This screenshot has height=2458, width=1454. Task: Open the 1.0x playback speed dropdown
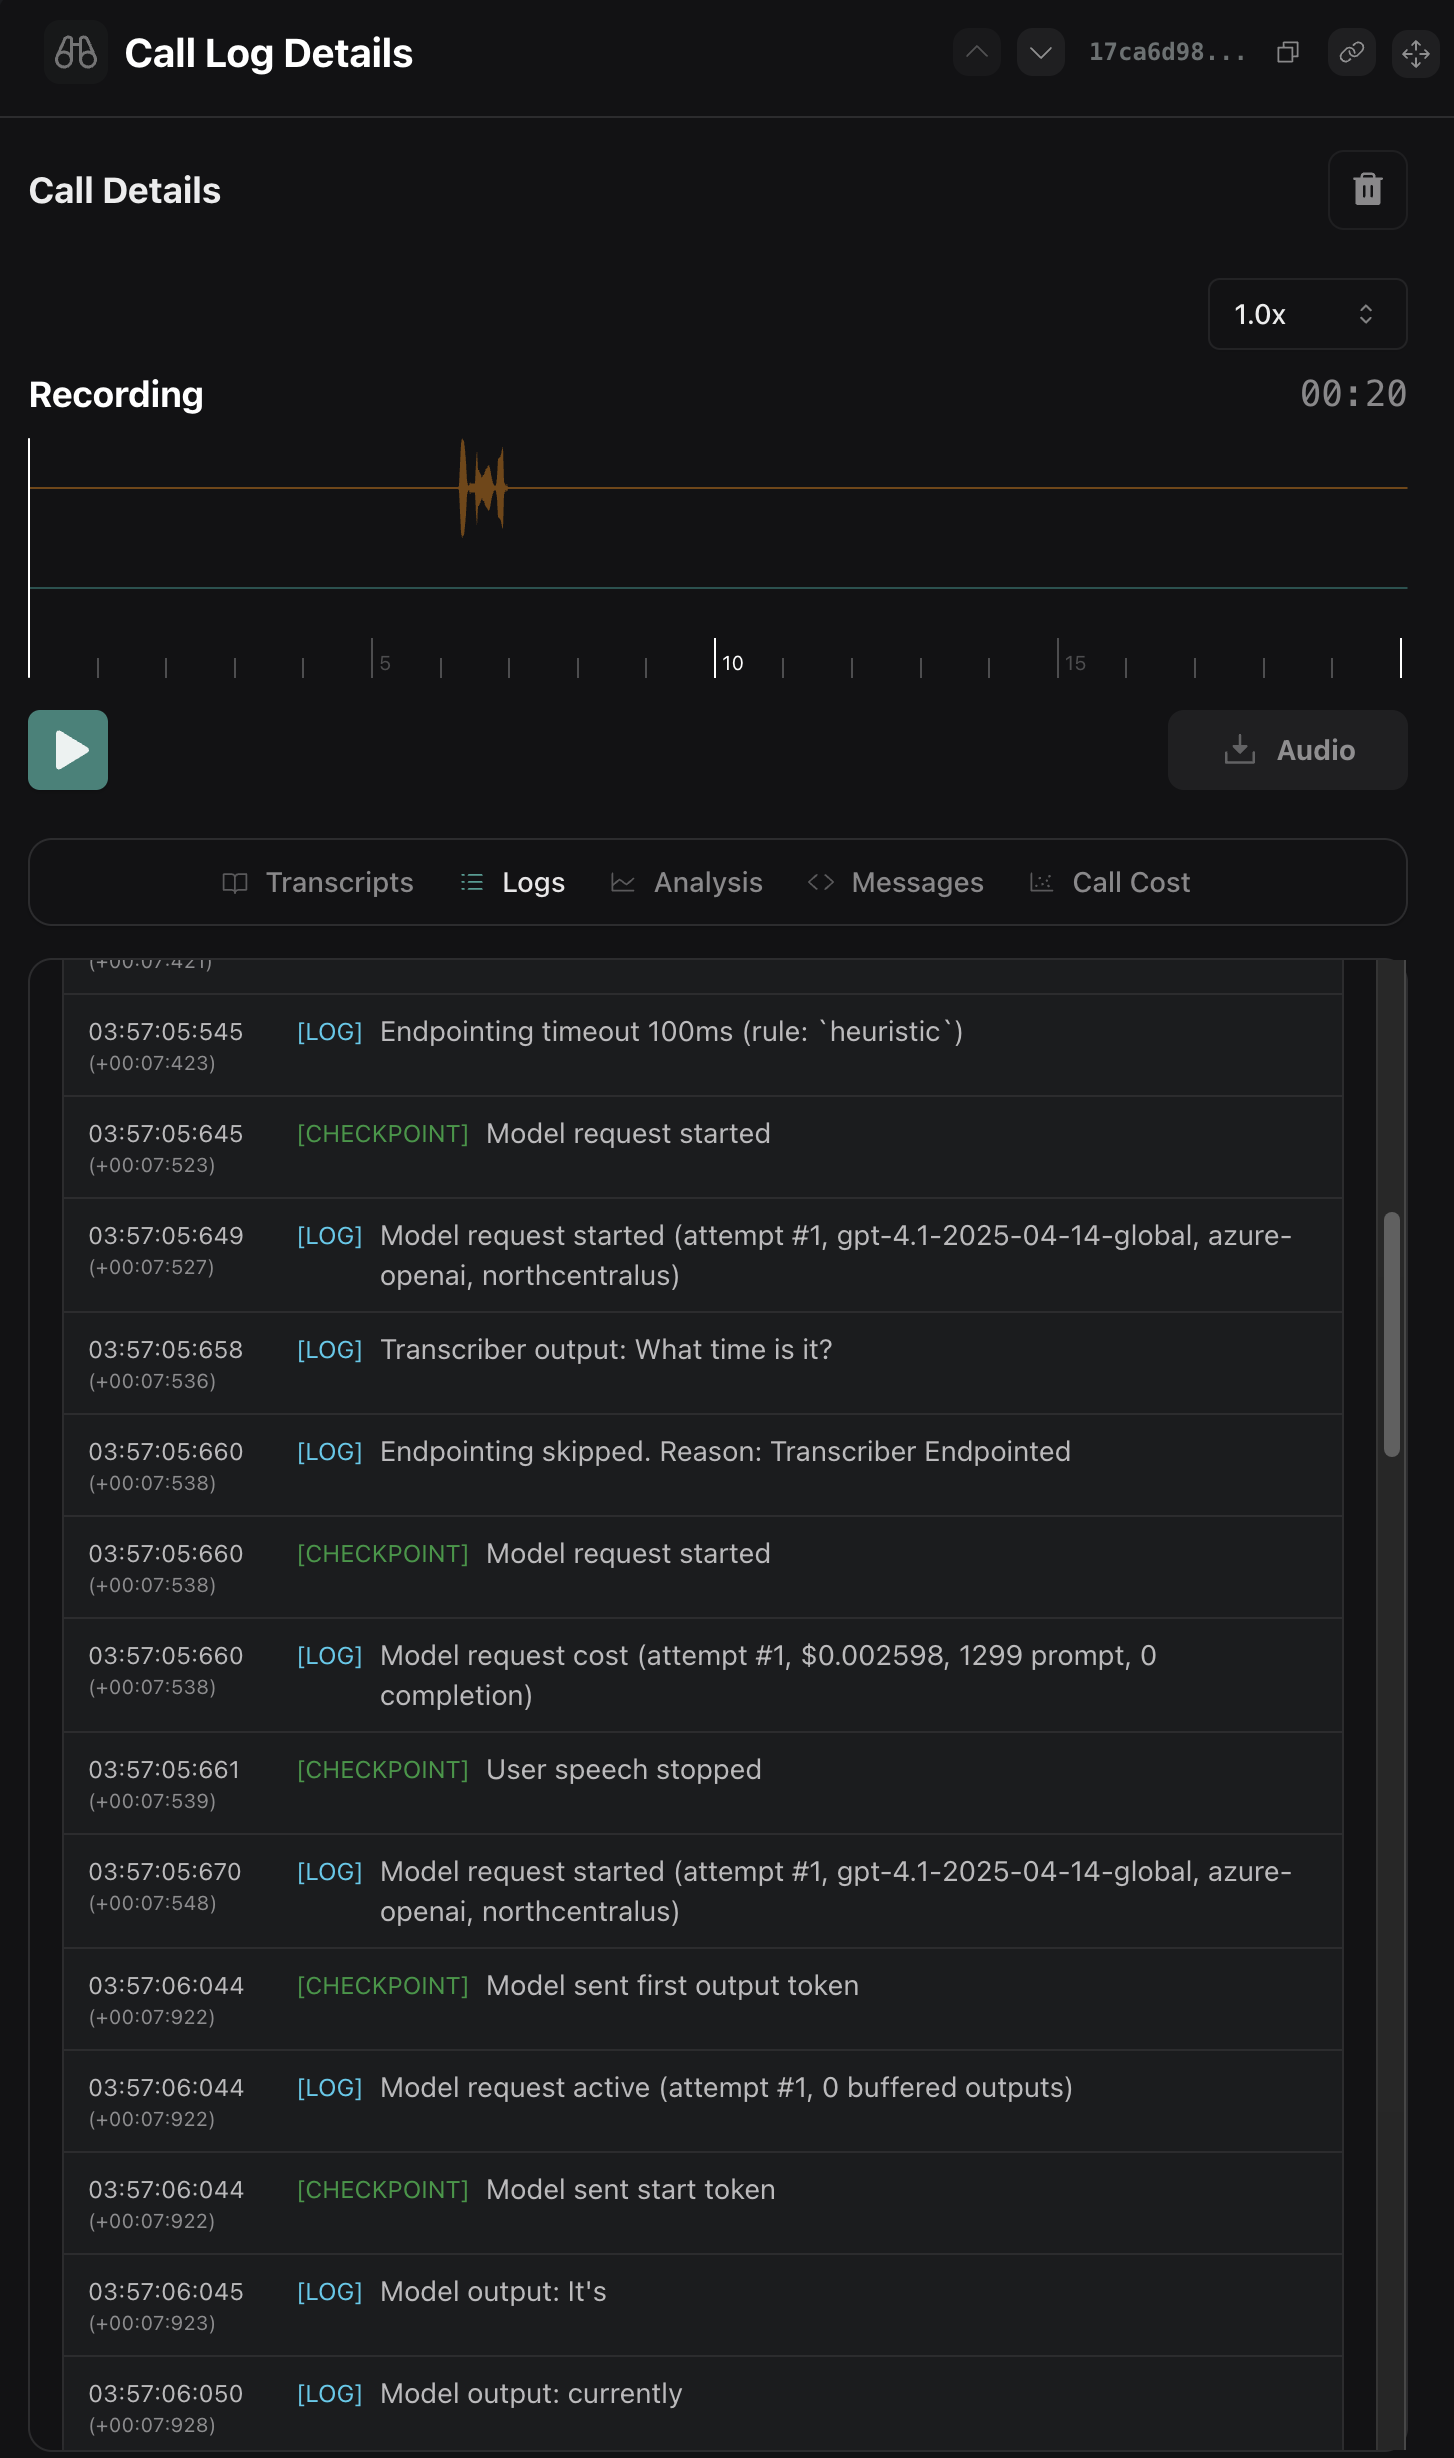pyautogui.click(x=1307, y=314)
